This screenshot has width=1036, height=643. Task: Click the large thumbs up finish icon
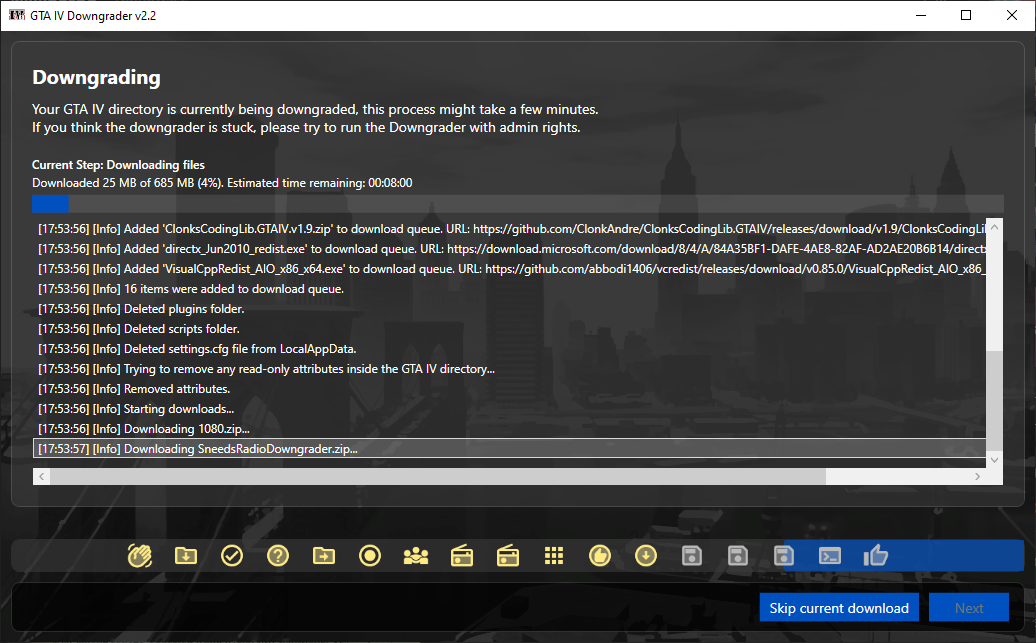pos(876,555)
